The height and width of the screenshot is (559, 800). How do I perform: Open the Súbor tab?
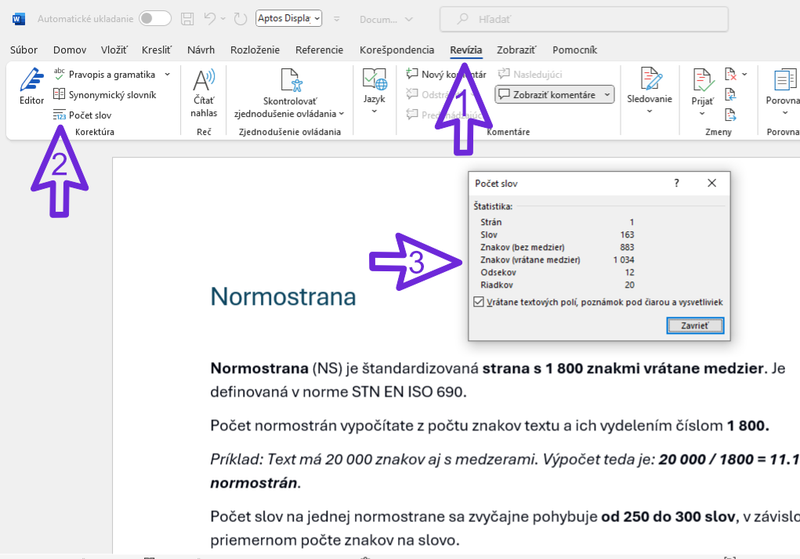(x=23, y=50)
